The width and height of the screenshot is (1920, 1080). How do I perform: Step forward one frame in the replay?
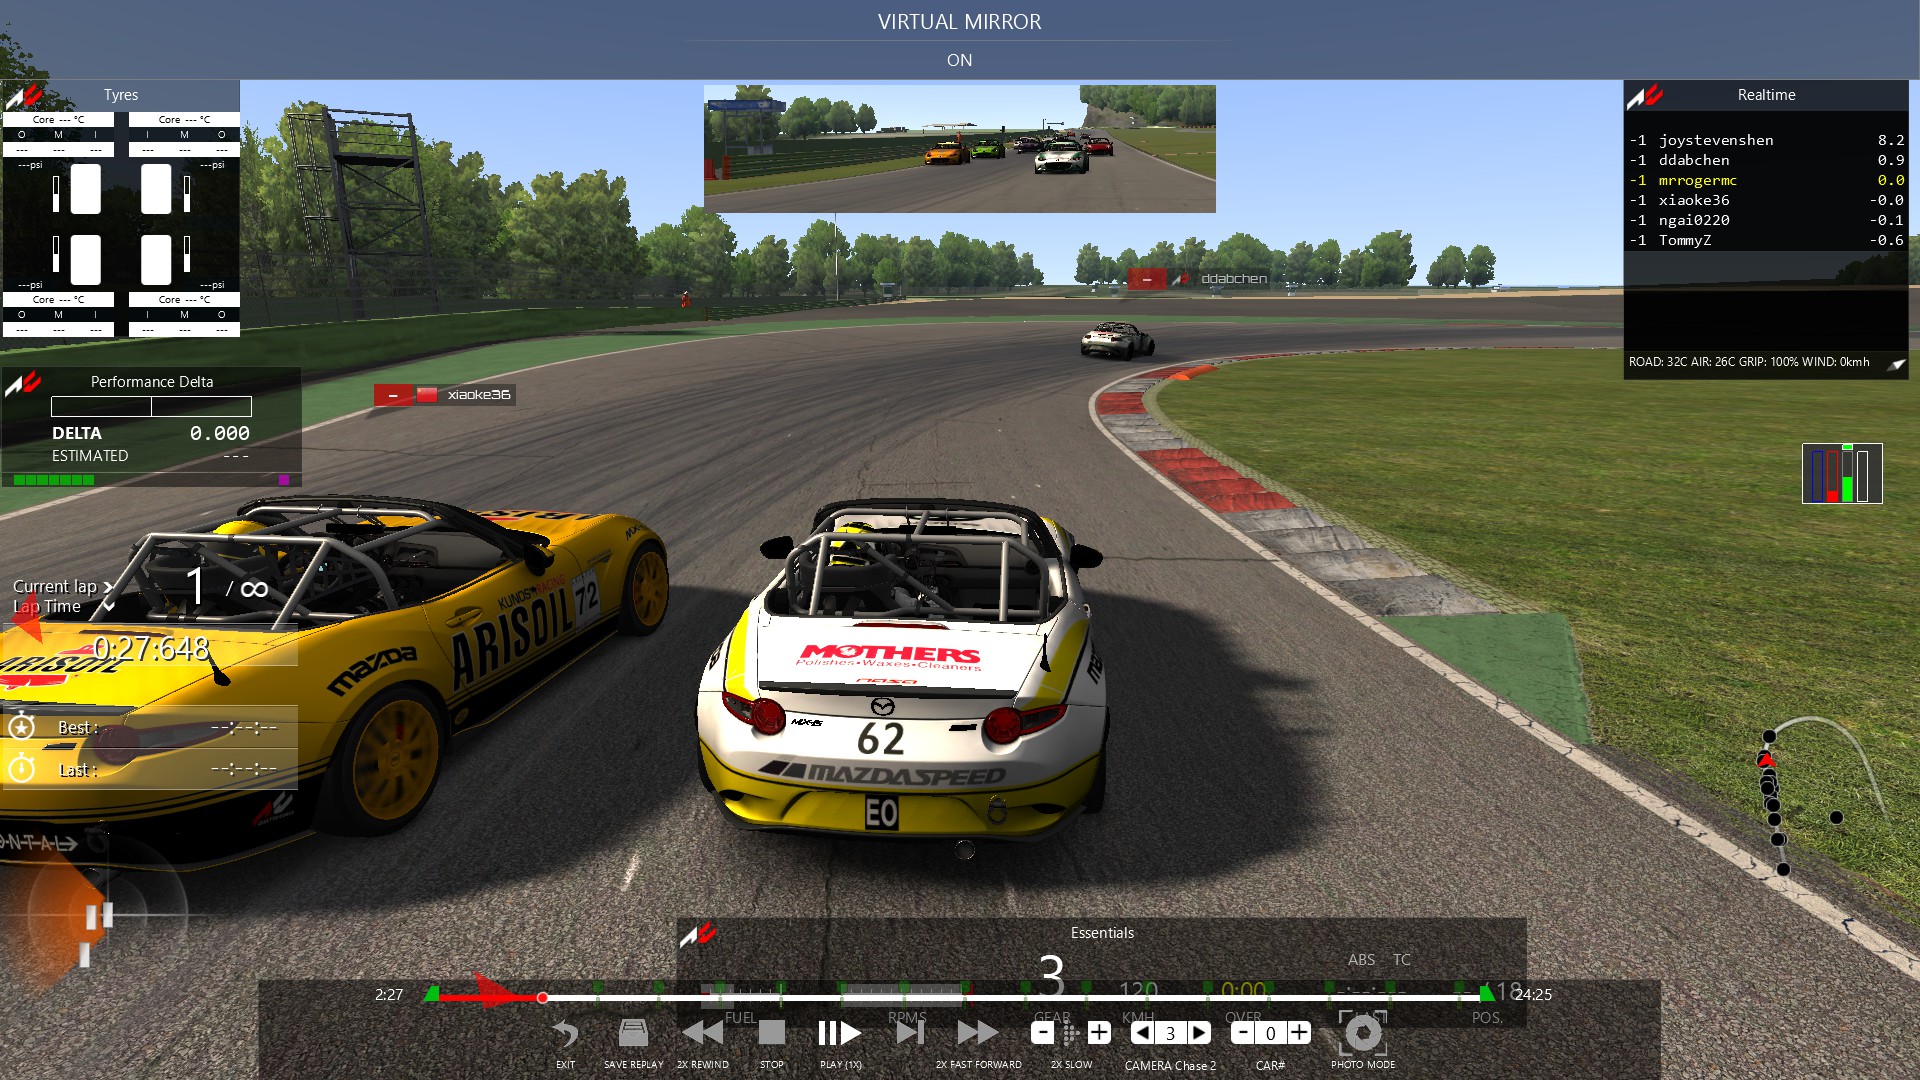(x=910, y=1032)
